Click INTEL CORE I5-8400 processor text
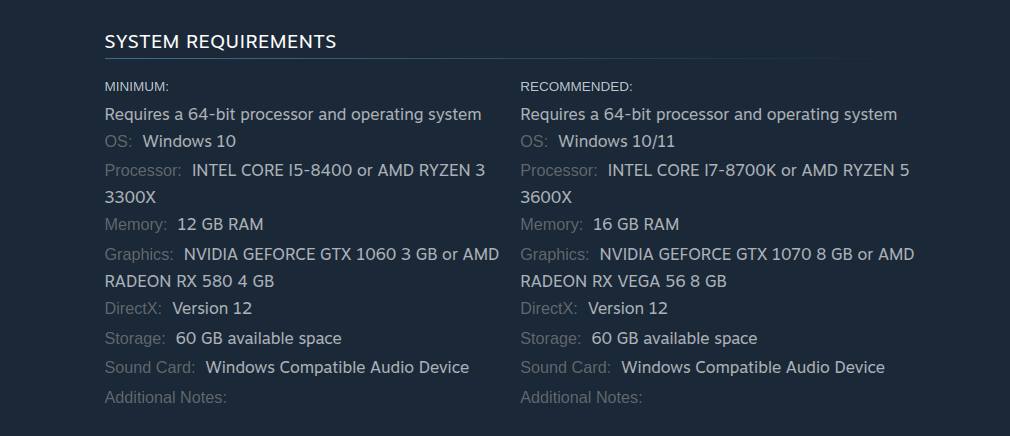Screen dimensions: 1010x436 pyautogui.click(x=272, y=171)
